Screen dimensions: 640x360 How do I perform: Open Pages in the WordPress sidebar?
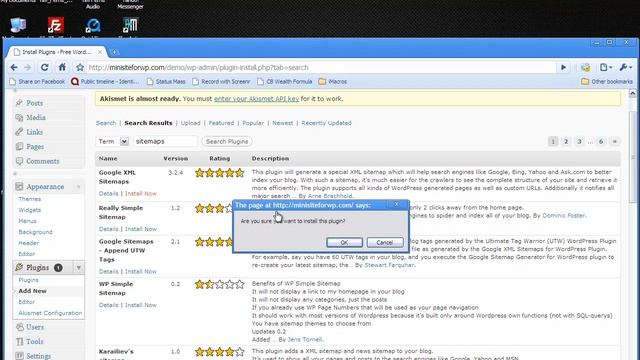pos(35,147)
